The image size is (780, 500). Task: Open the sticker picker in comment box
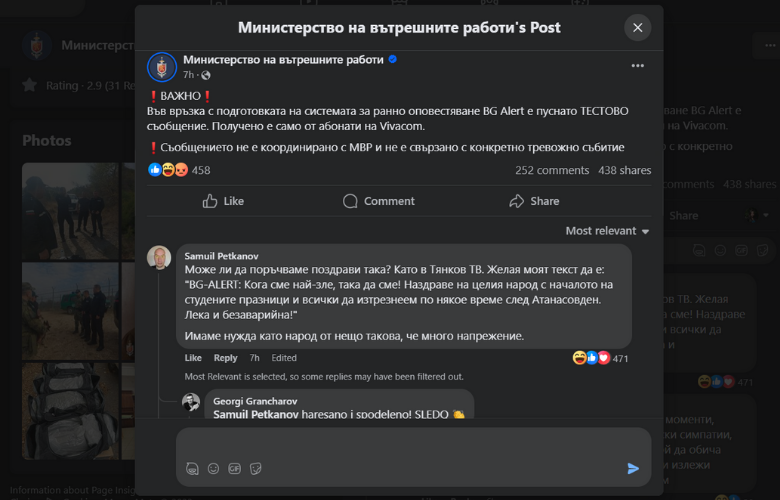255,468
